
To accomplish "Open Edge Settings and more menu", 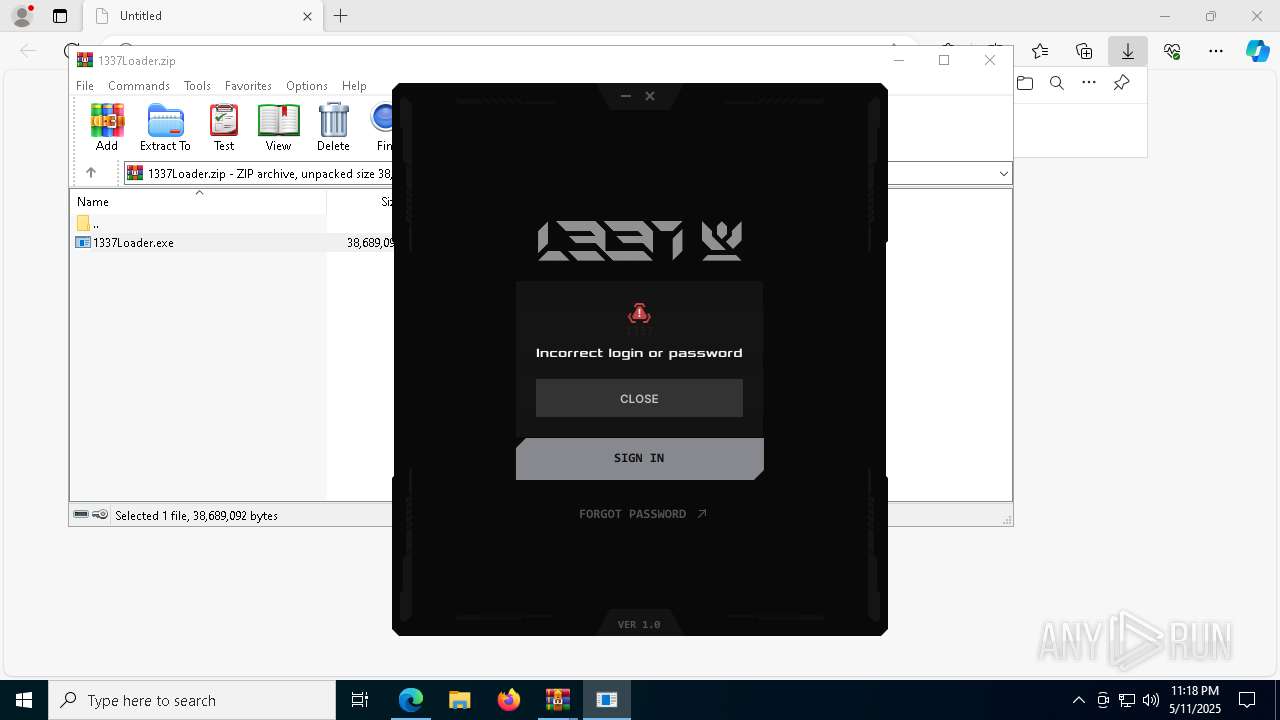I will (1216, 51).
